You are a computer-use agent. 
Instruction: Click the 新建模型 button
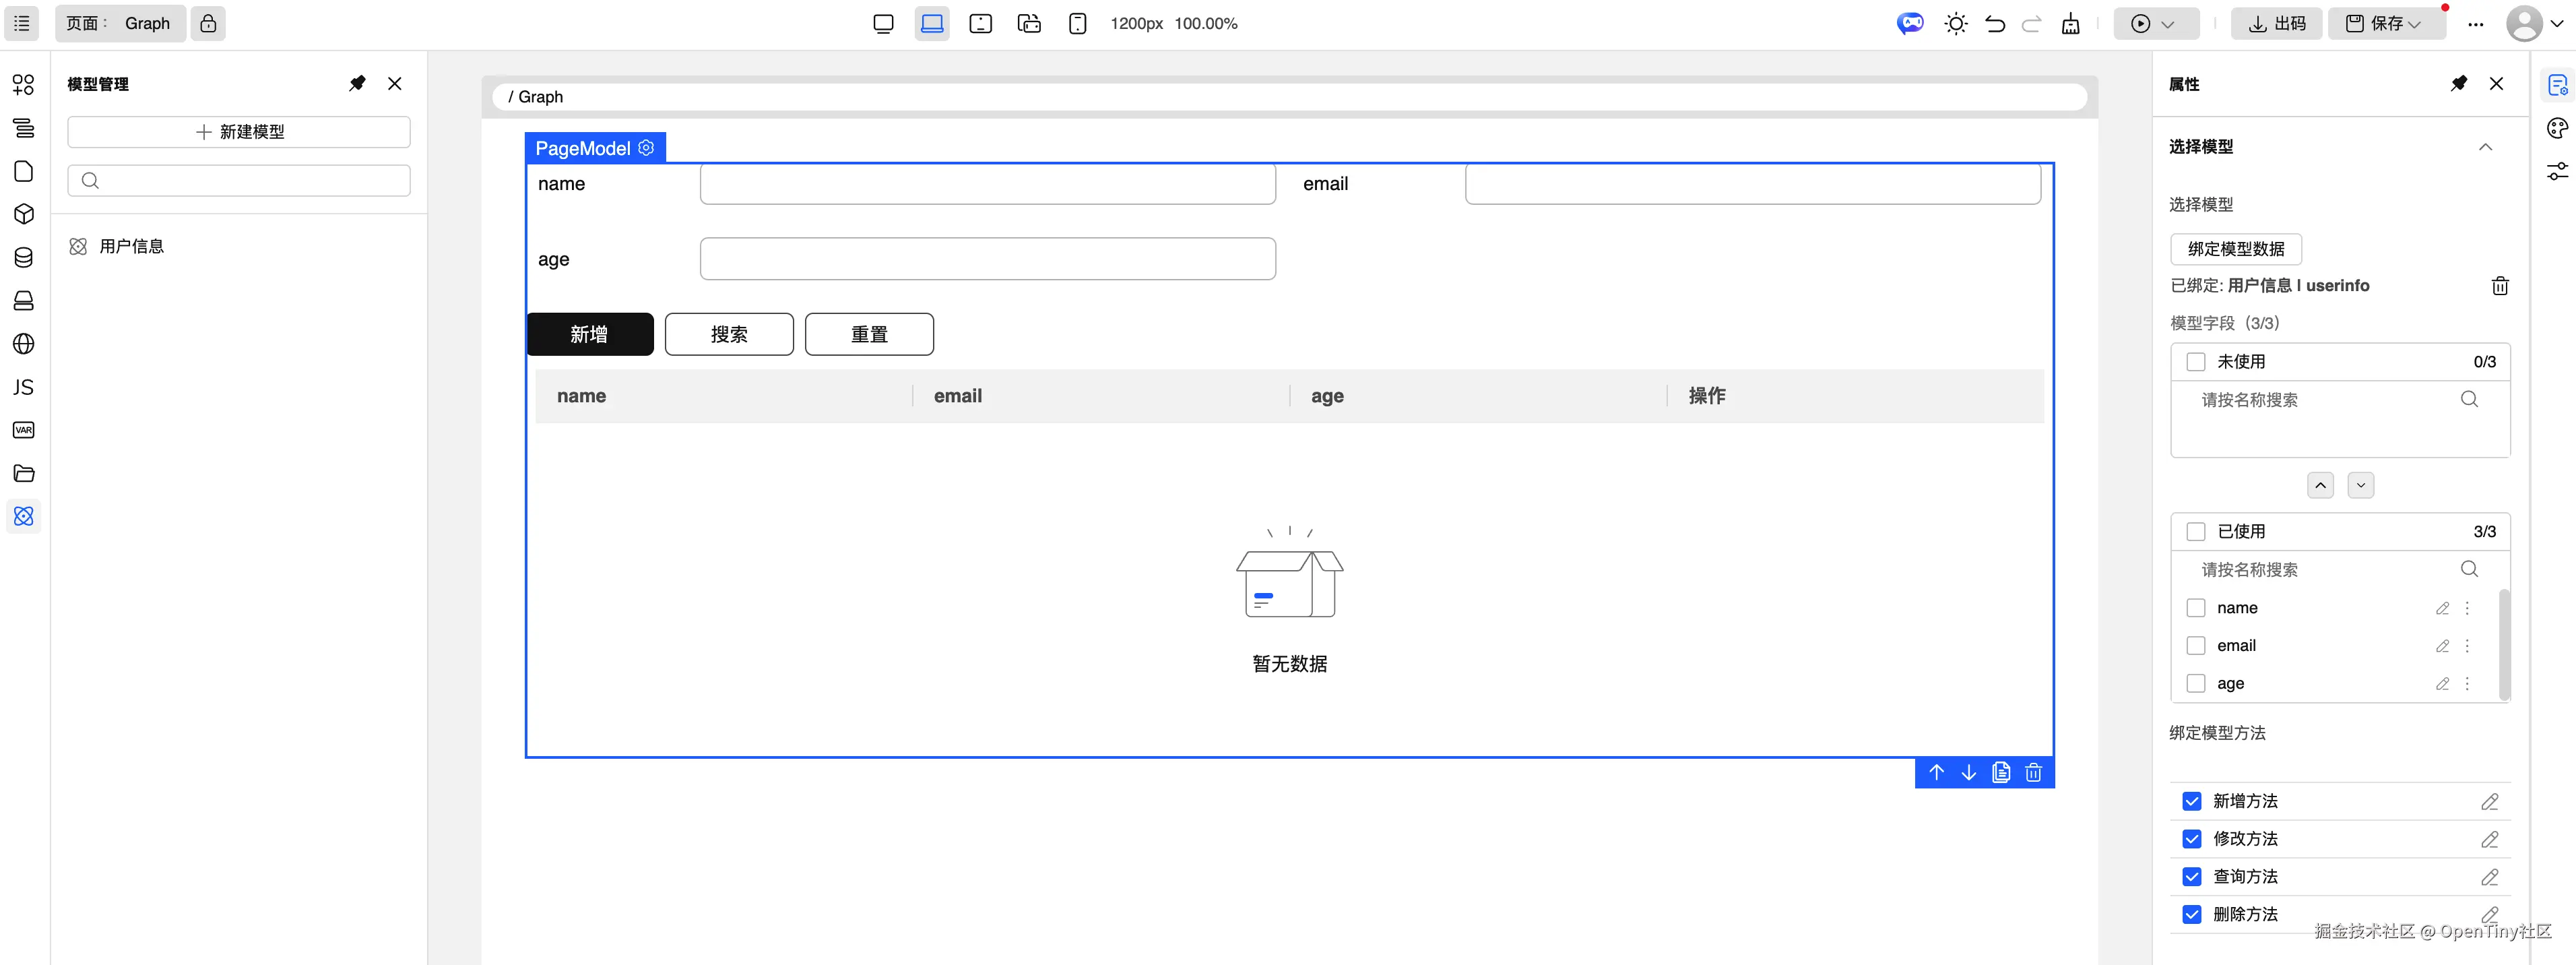(239, 132)
